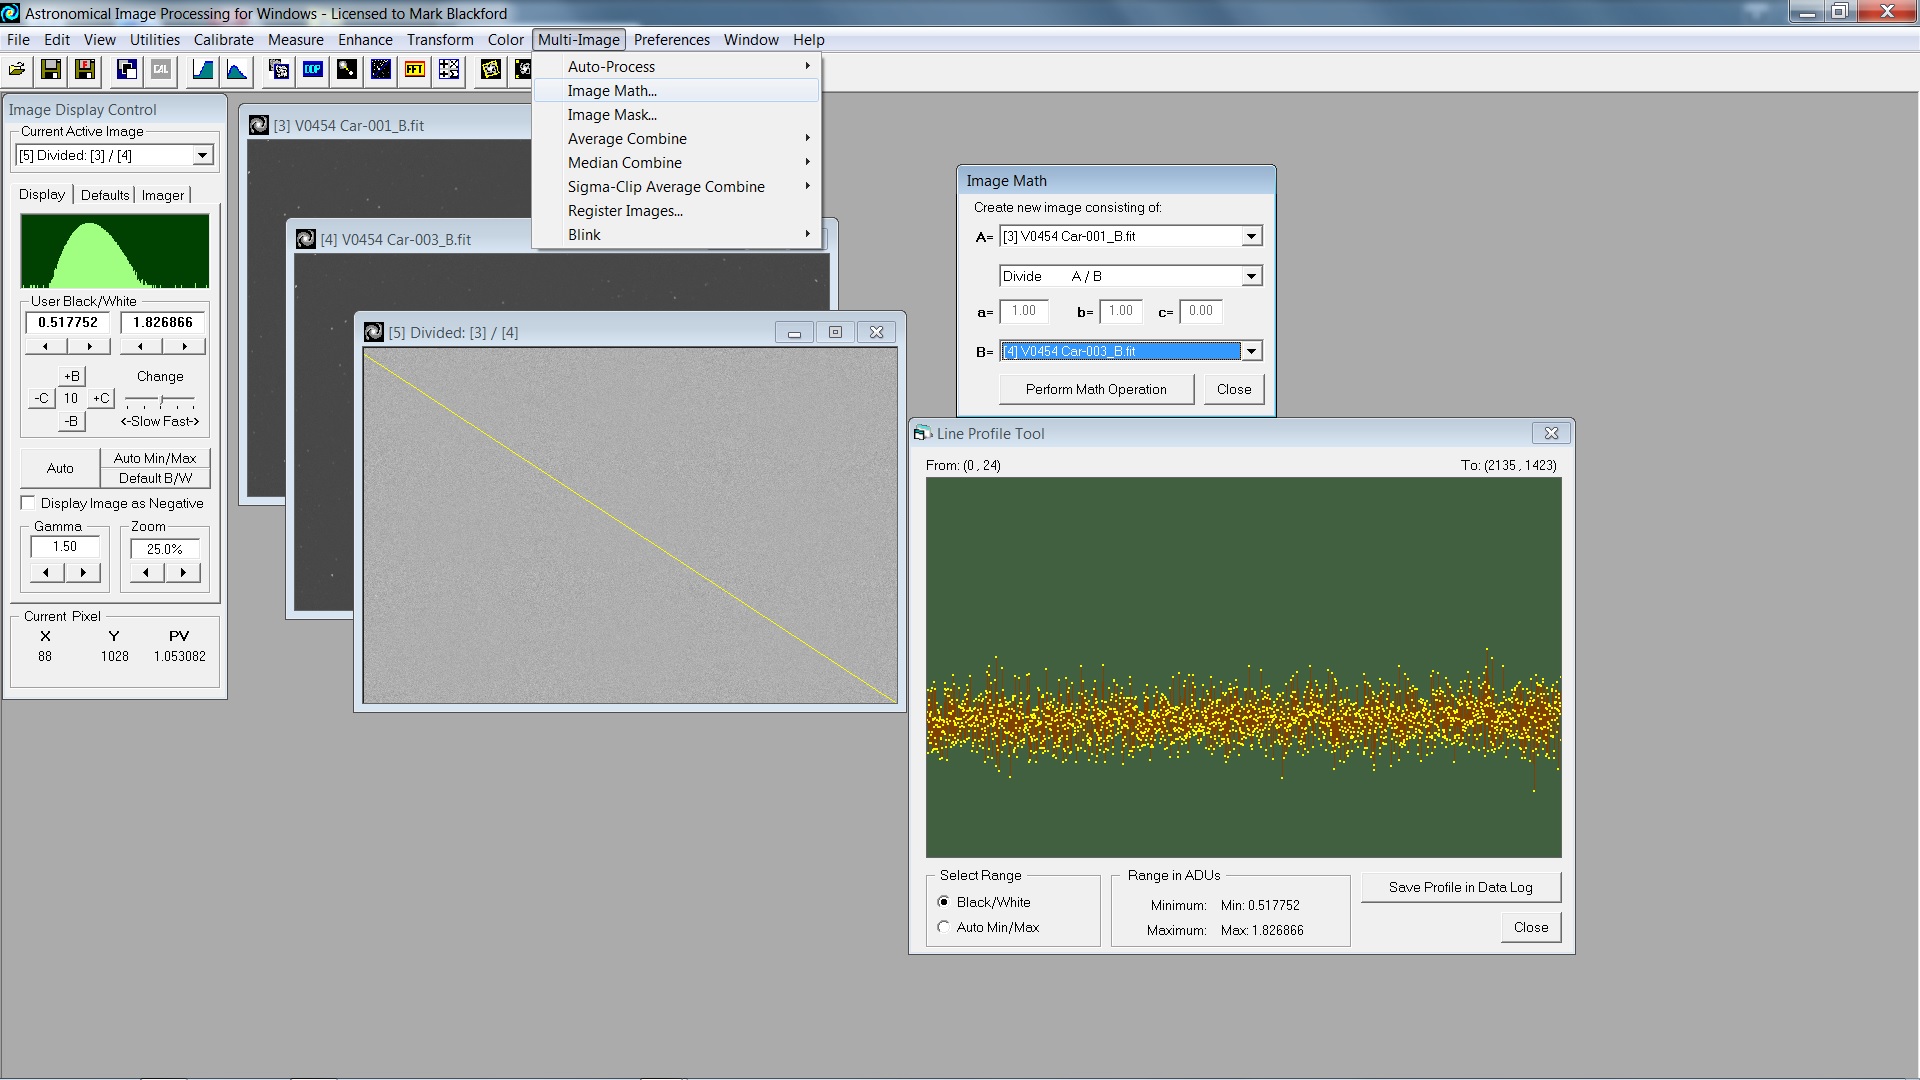
Task: Select the Black/White range radio button
Action: tap(943, 902)
